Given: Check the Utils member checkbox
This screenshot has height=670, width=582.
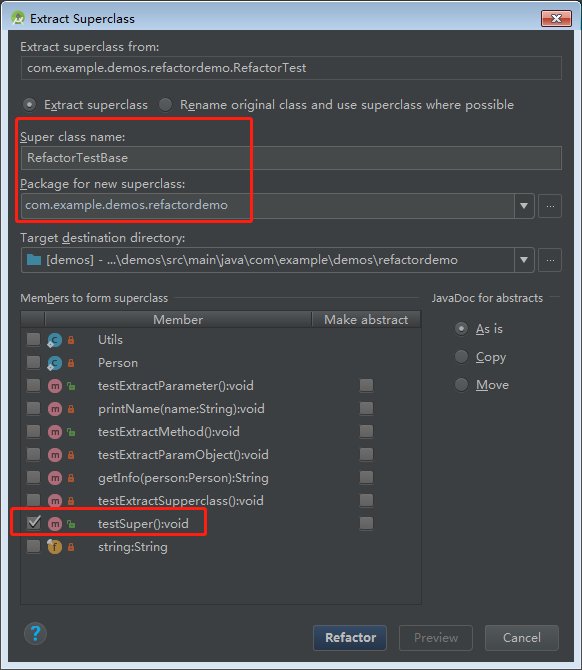Looking at the screenshot, I should point(33,340).
